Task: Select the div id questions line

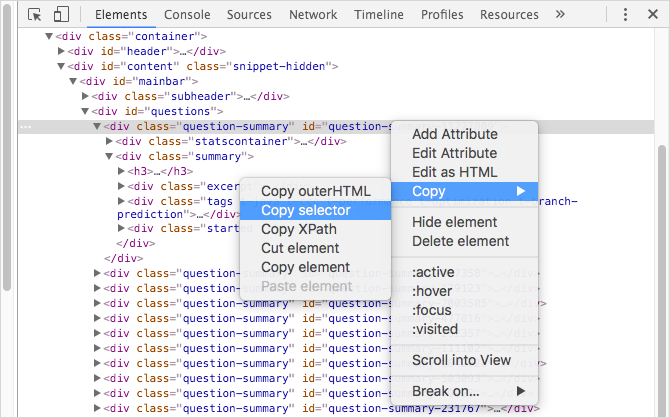Action: pyautogui.click(x=157, y=112)
